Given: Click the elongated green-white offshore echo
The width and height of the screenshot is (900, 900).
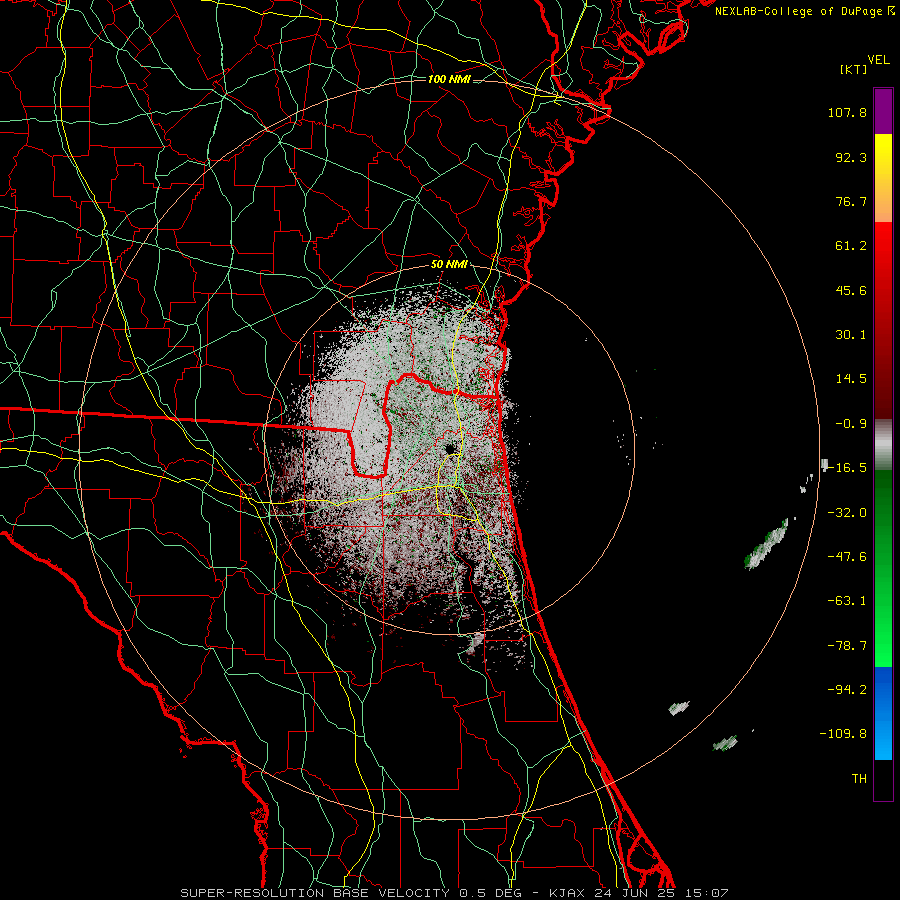Looking at the screenshot, I should click(766, 544).
